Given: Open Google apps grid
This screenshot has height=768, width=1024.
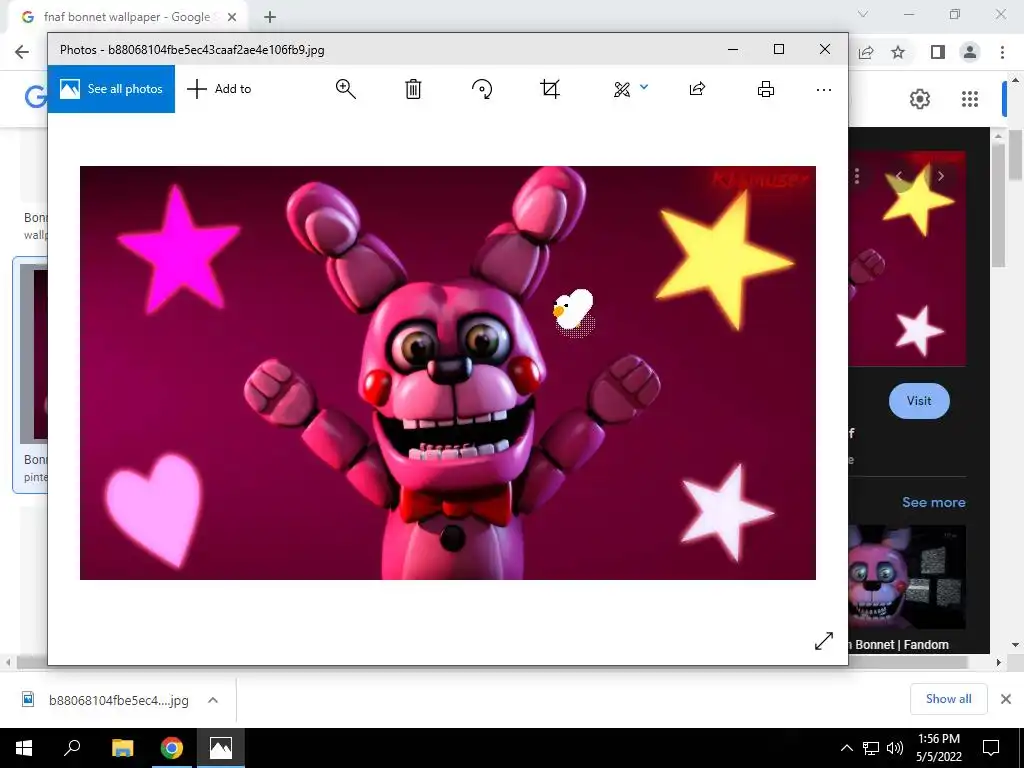Looking at the screenshot, I should click(970, 99).
